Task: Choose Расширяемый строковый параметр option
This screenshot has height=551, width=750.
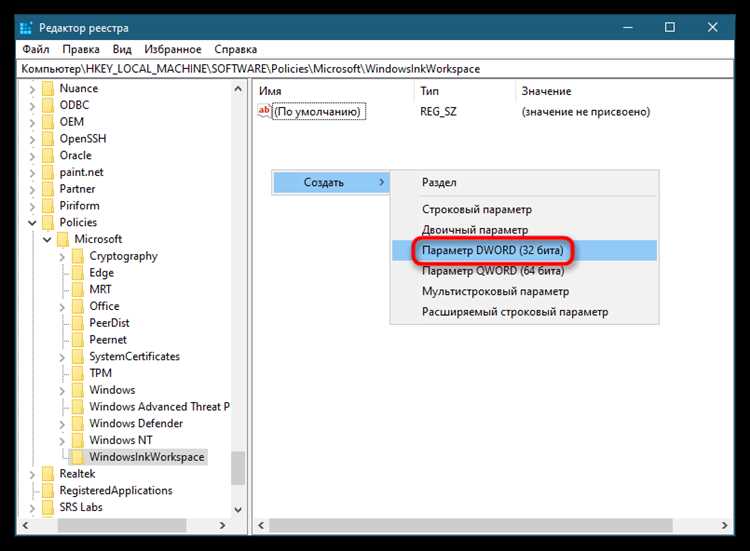Action: tap(524, 312)
